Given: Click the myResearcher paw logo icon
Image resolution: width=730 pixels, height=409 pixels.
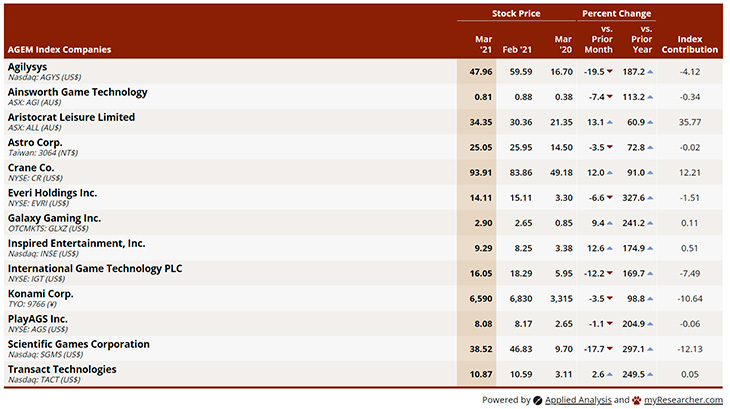Looking at the screenshot, I should pyautogui.click(x=636, y=400).
